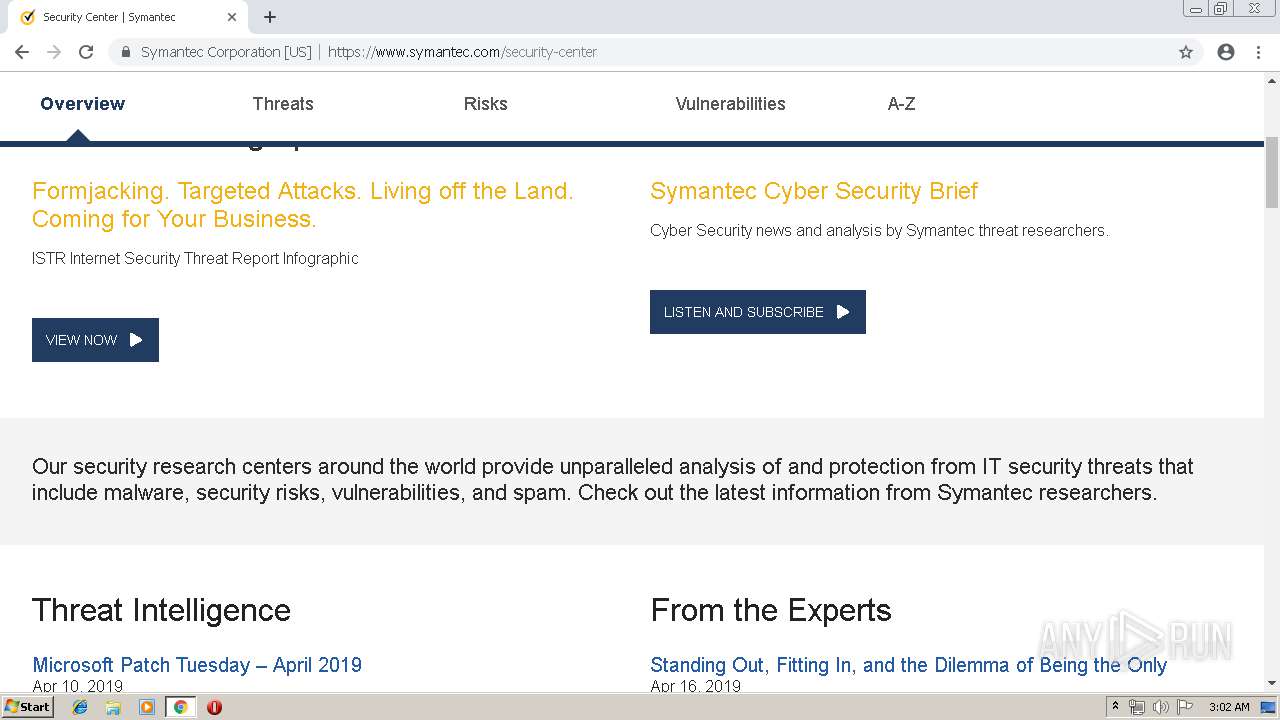Open the Threats section
1280x720 pixels.
click(x=283, y=104)
